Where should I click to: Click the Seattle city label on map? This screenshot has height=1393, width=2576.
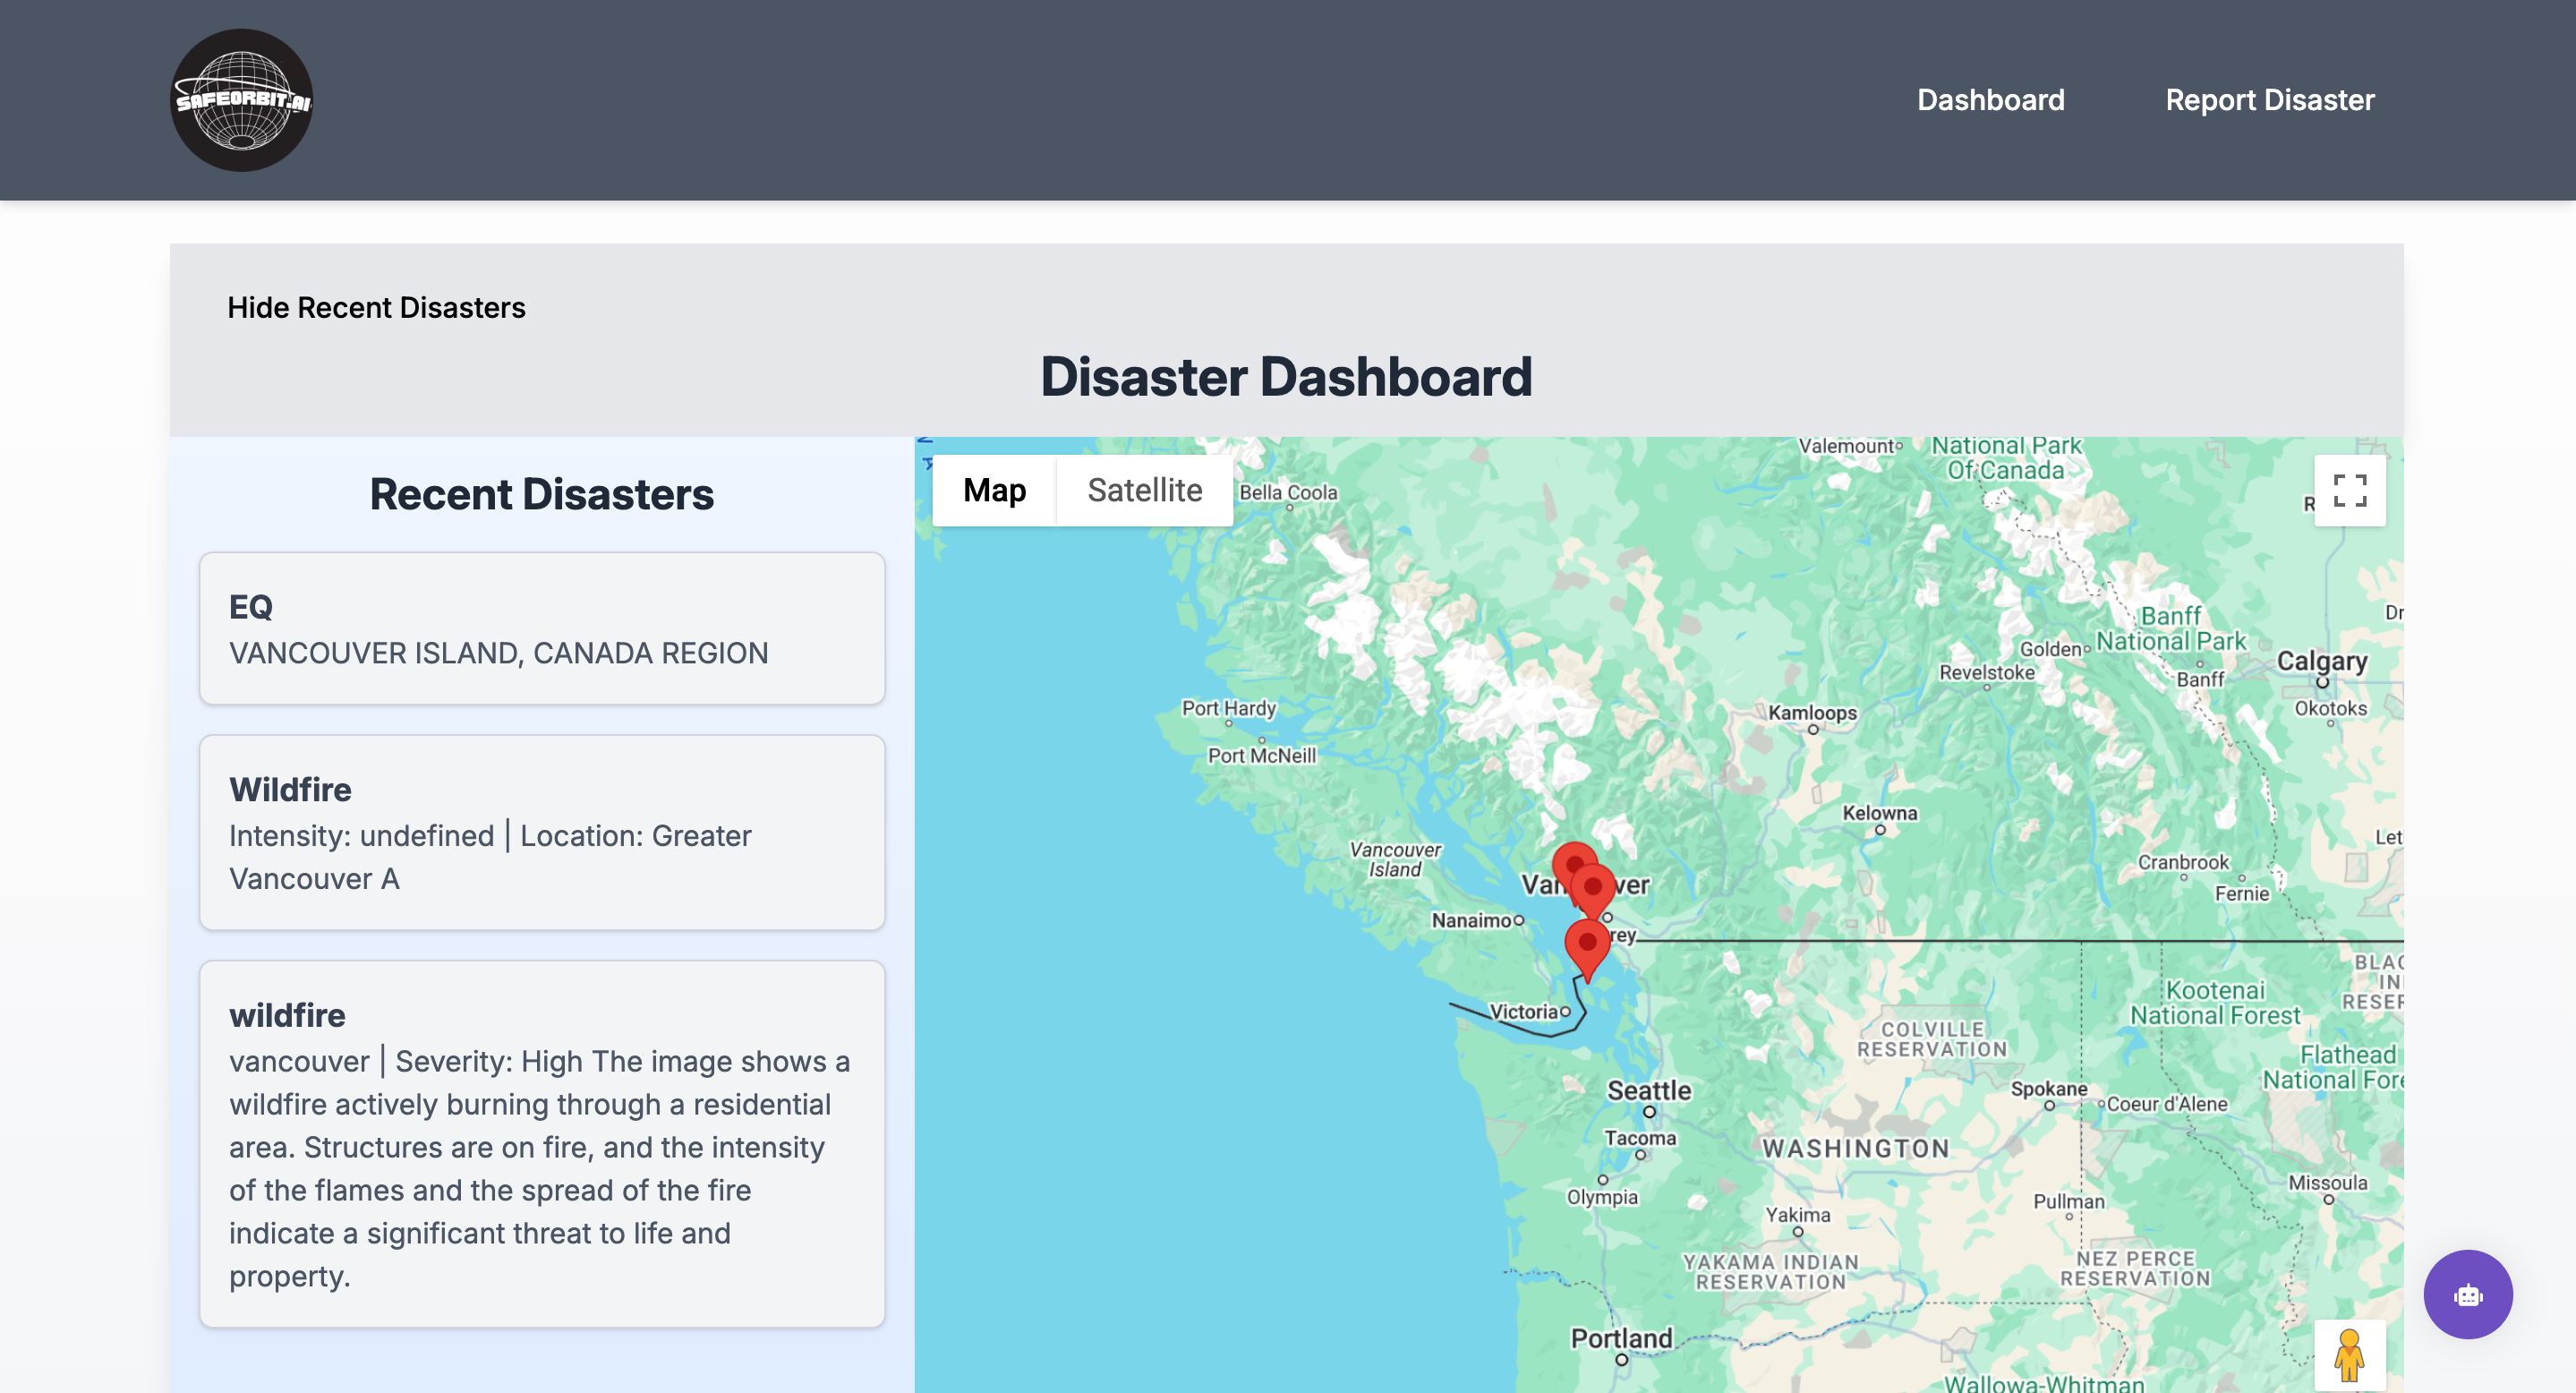[1648, 1090]
